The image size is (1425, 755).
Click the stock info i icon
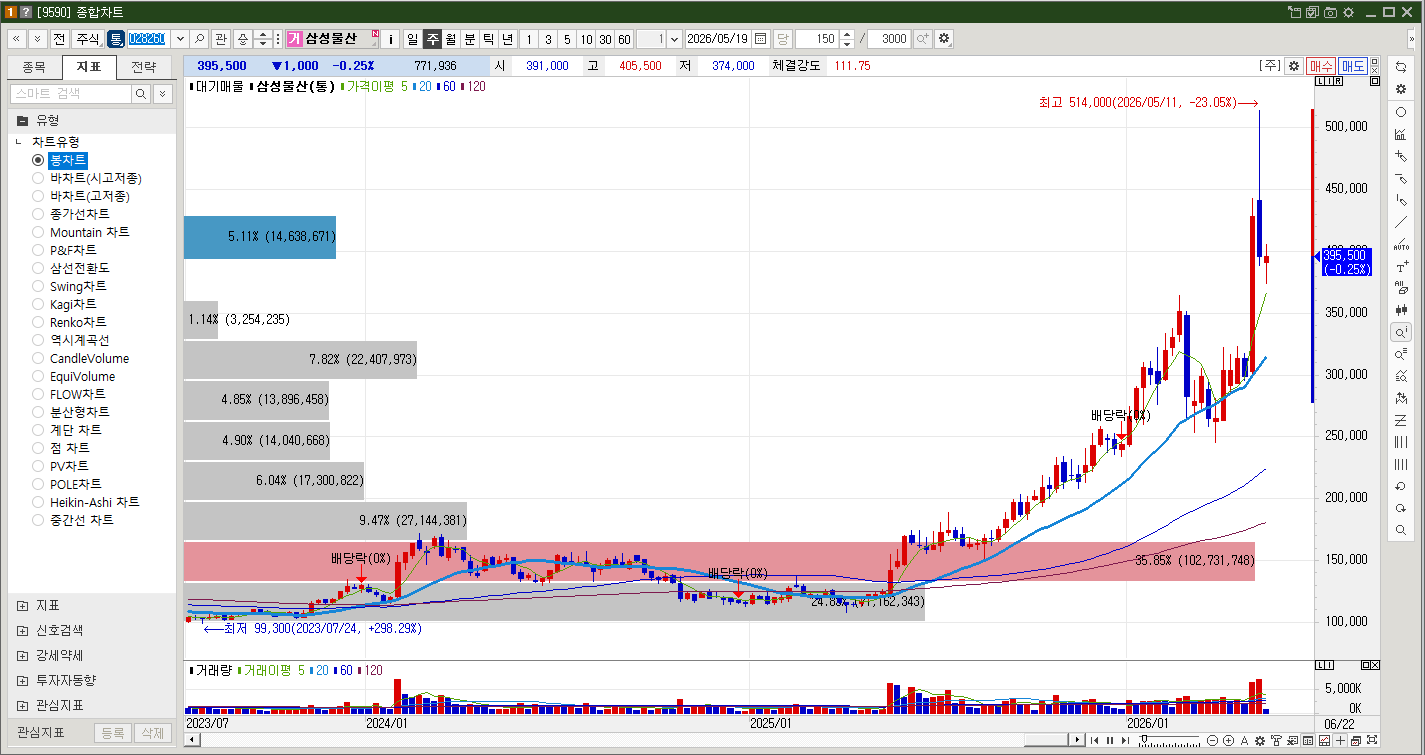[x=391, y=39]
